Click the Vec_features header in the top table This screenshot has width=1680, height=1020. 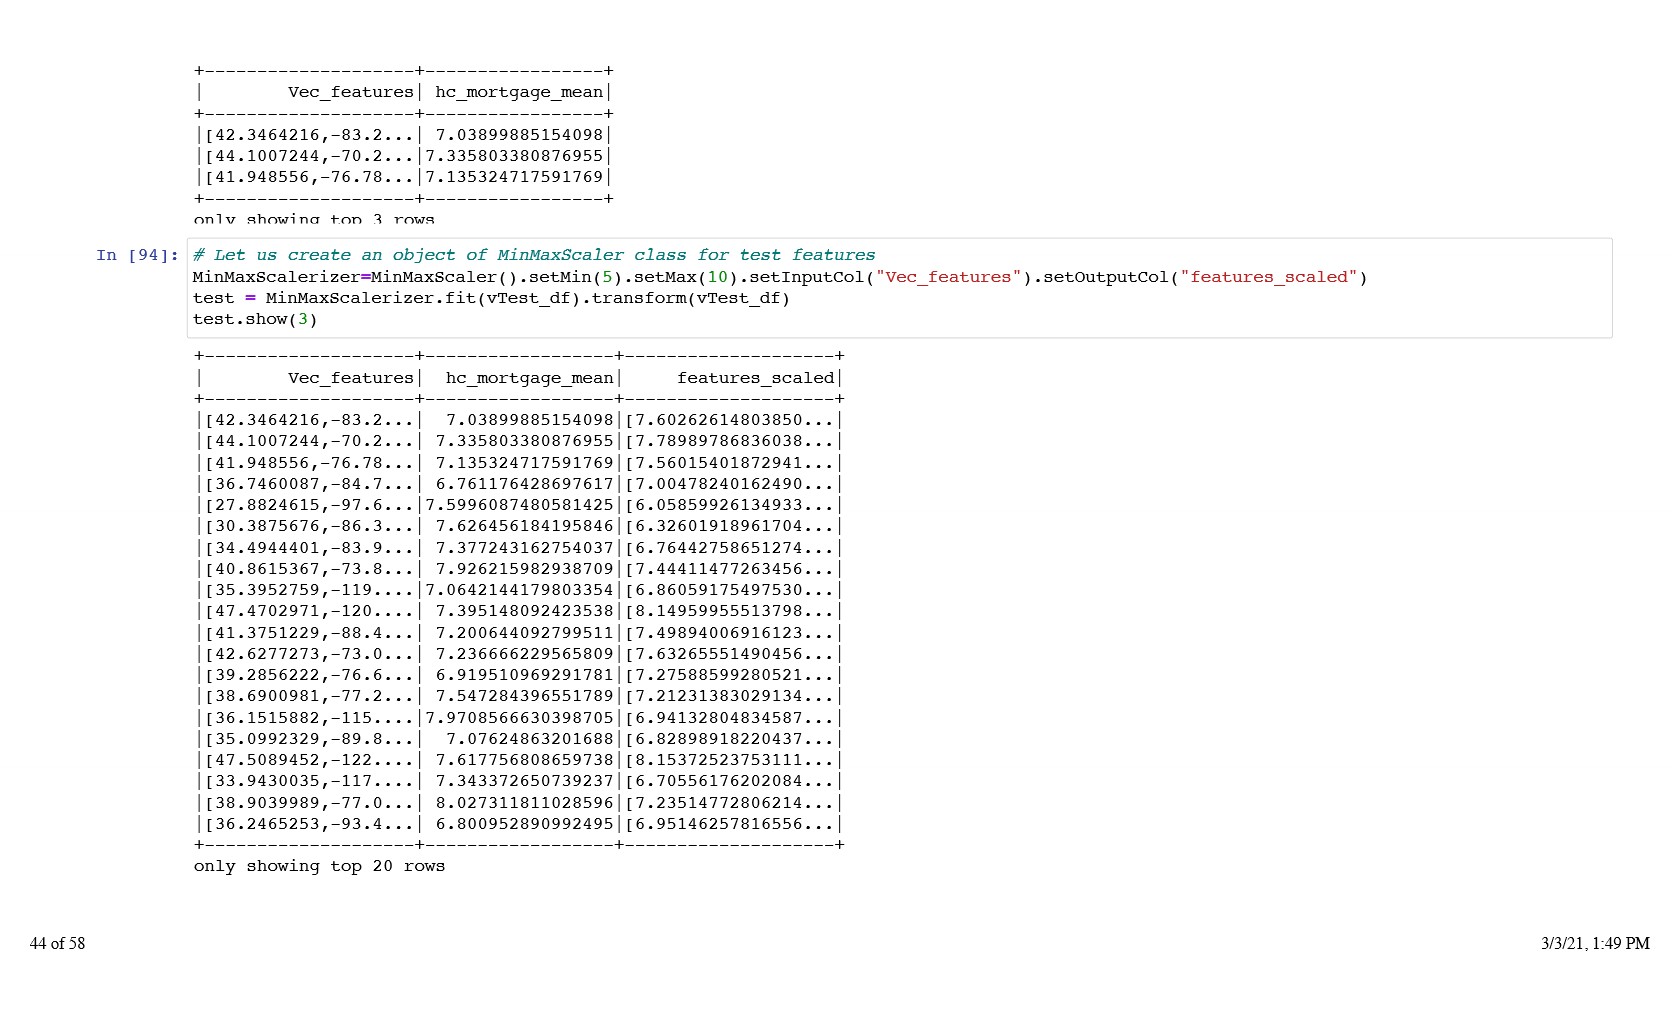[x=350, y=92]
